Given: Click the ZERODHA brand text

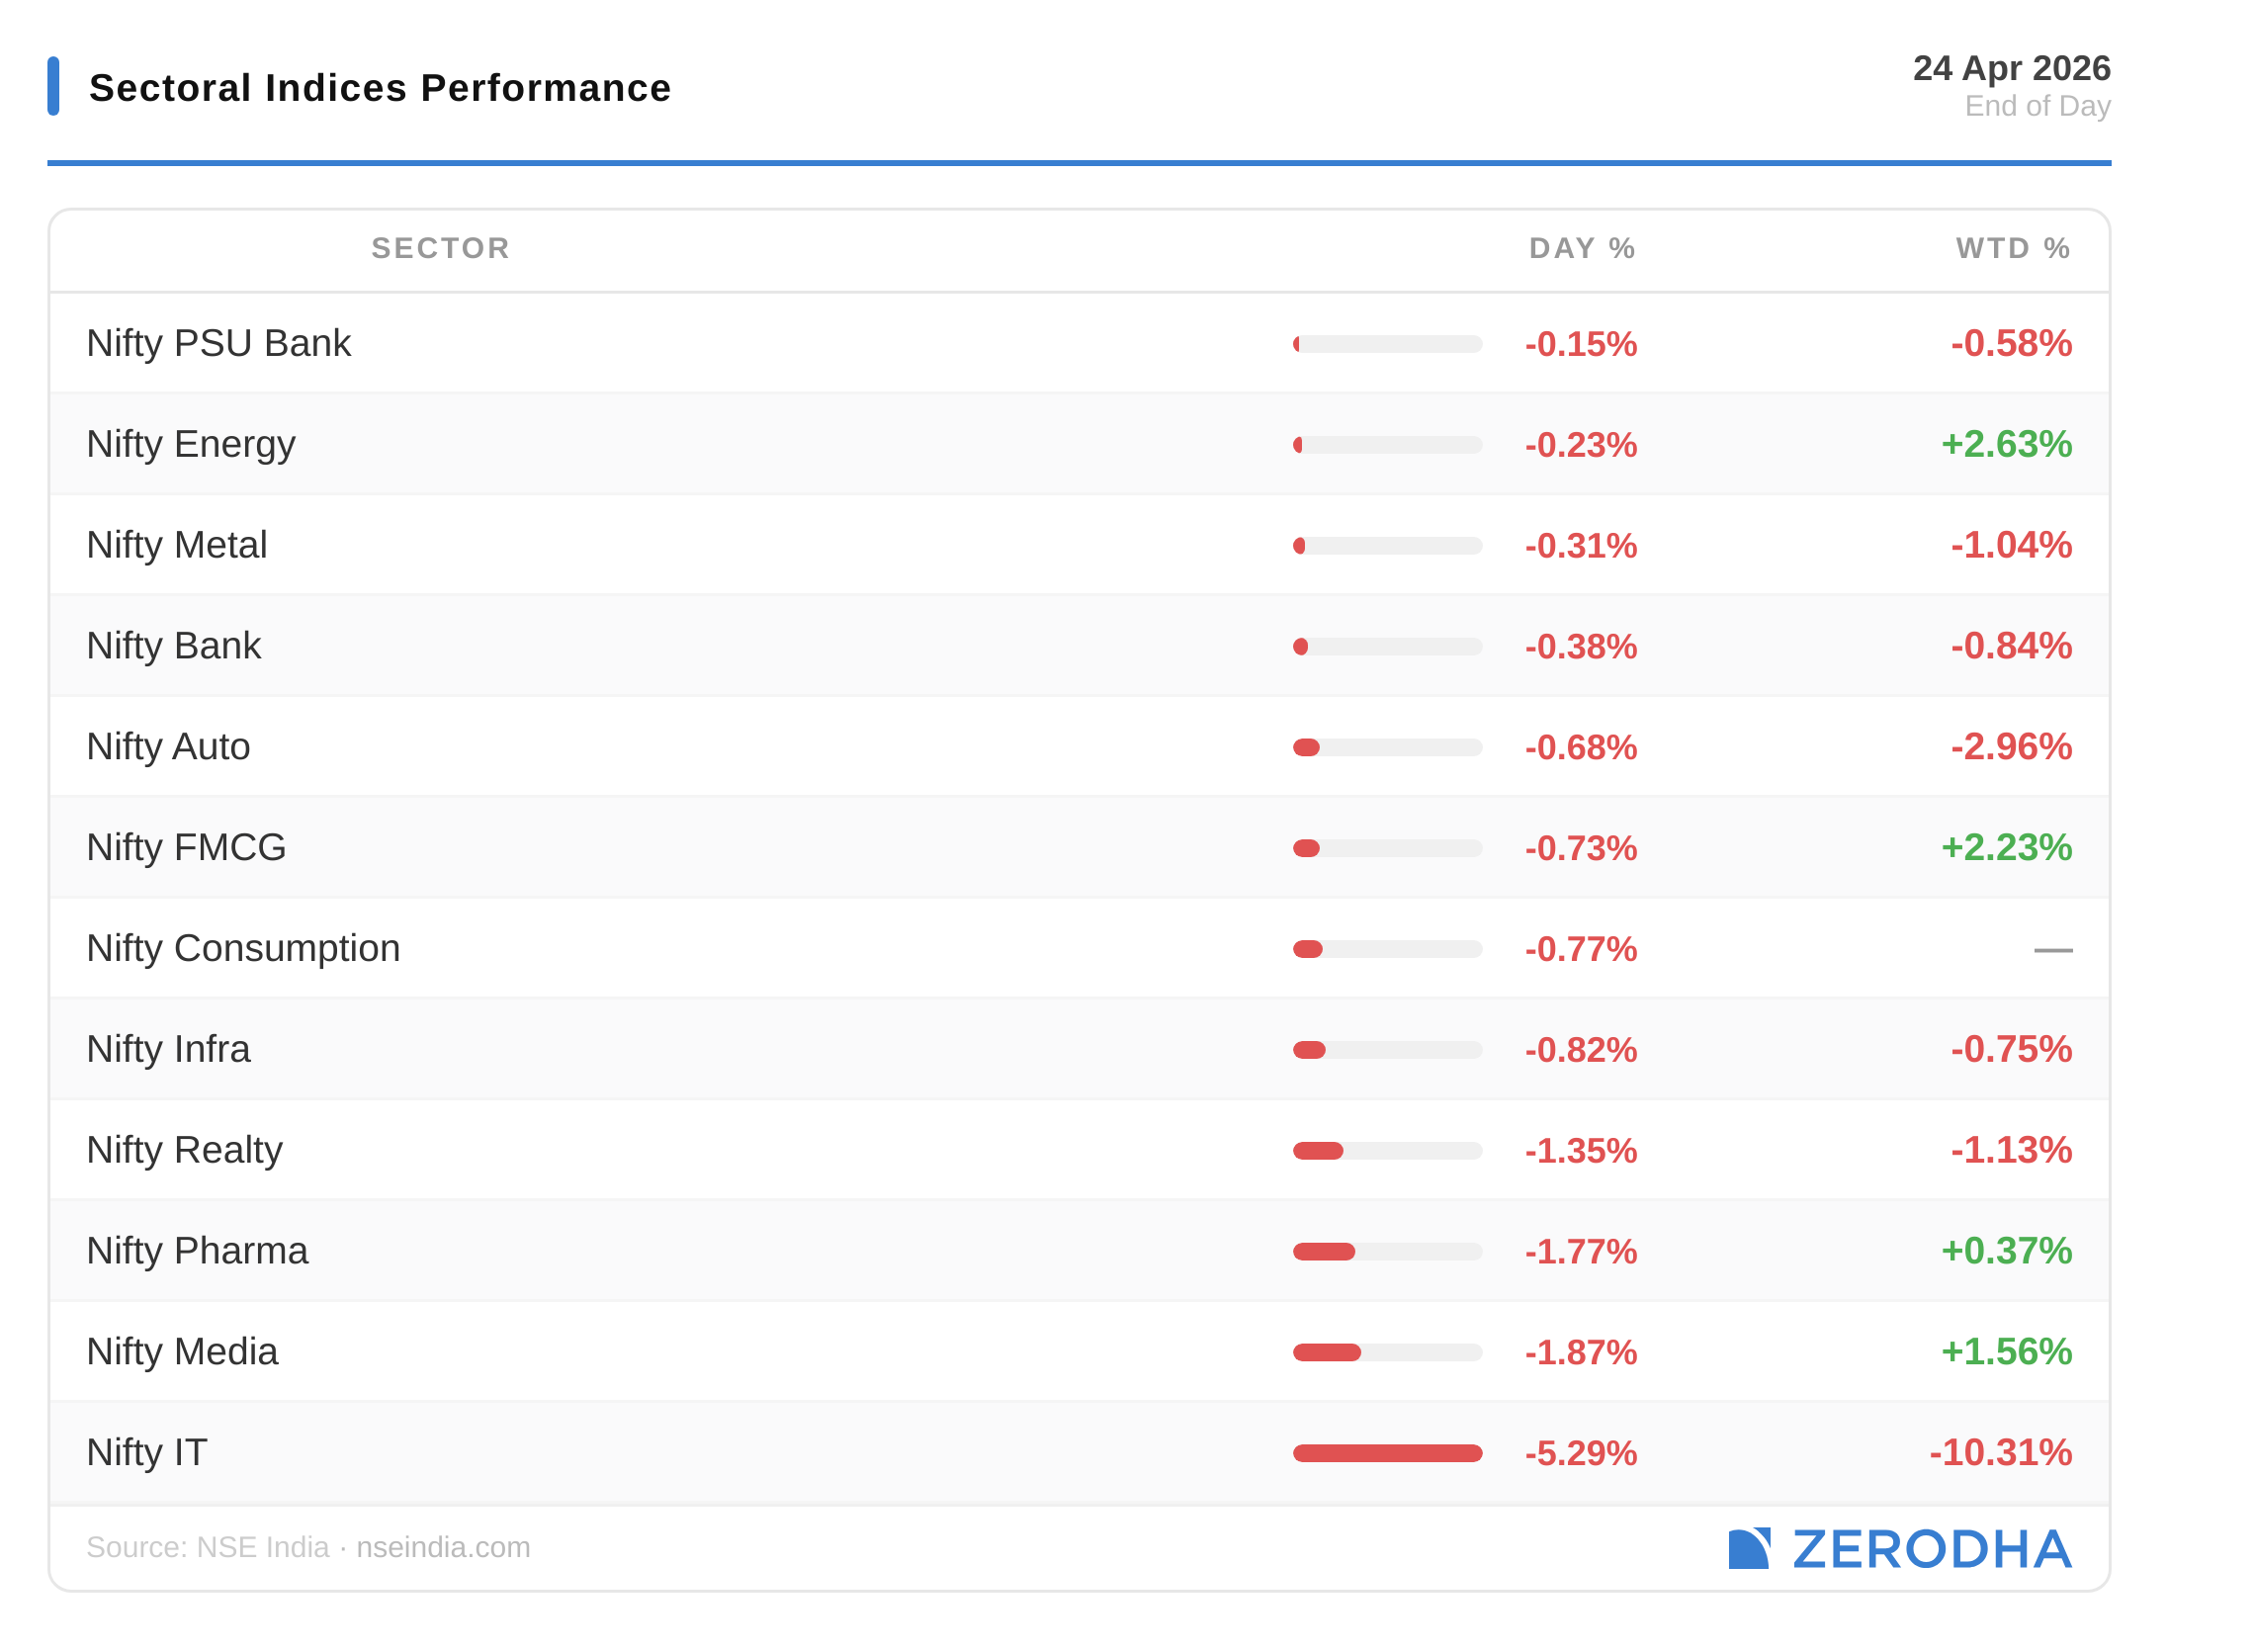Looking at the screenshot, I should (x=1931, y=1549).
